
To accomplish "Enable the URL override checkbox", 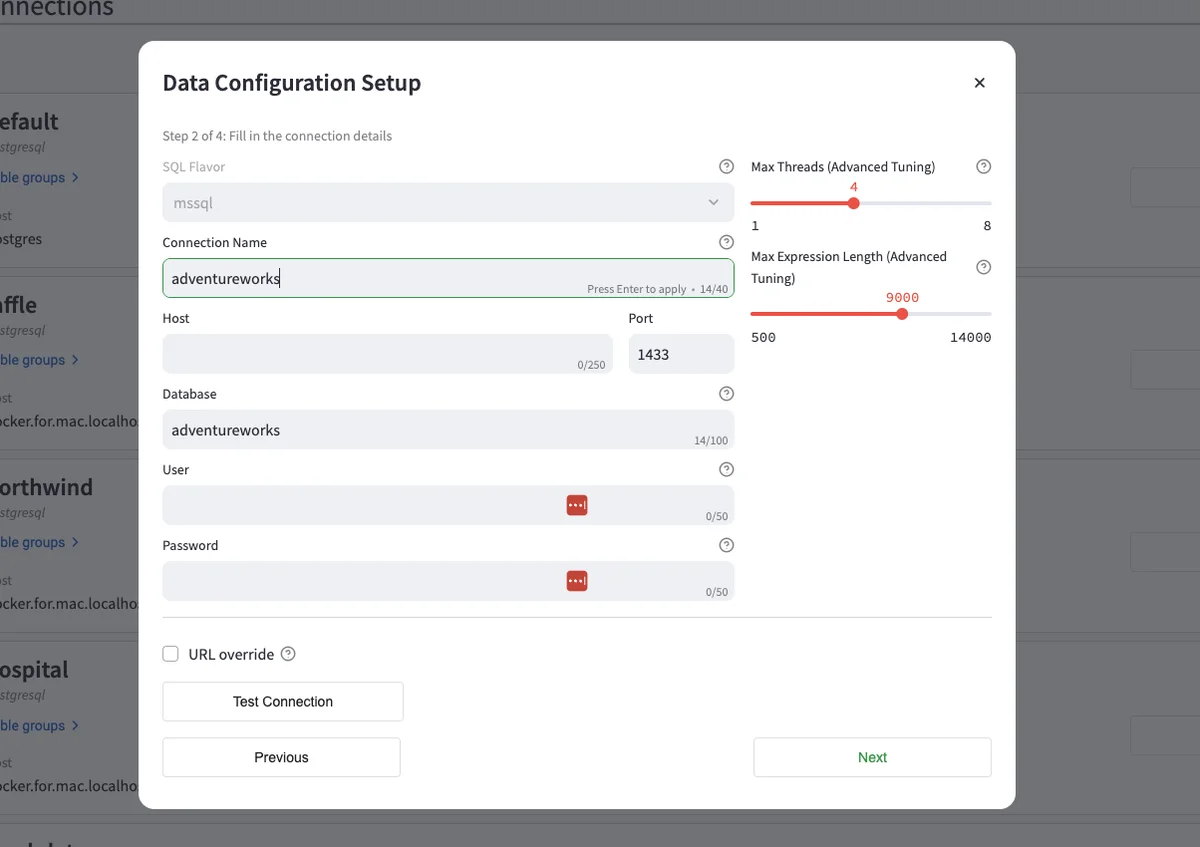I will pyautogui.click(x=171, y=654).
